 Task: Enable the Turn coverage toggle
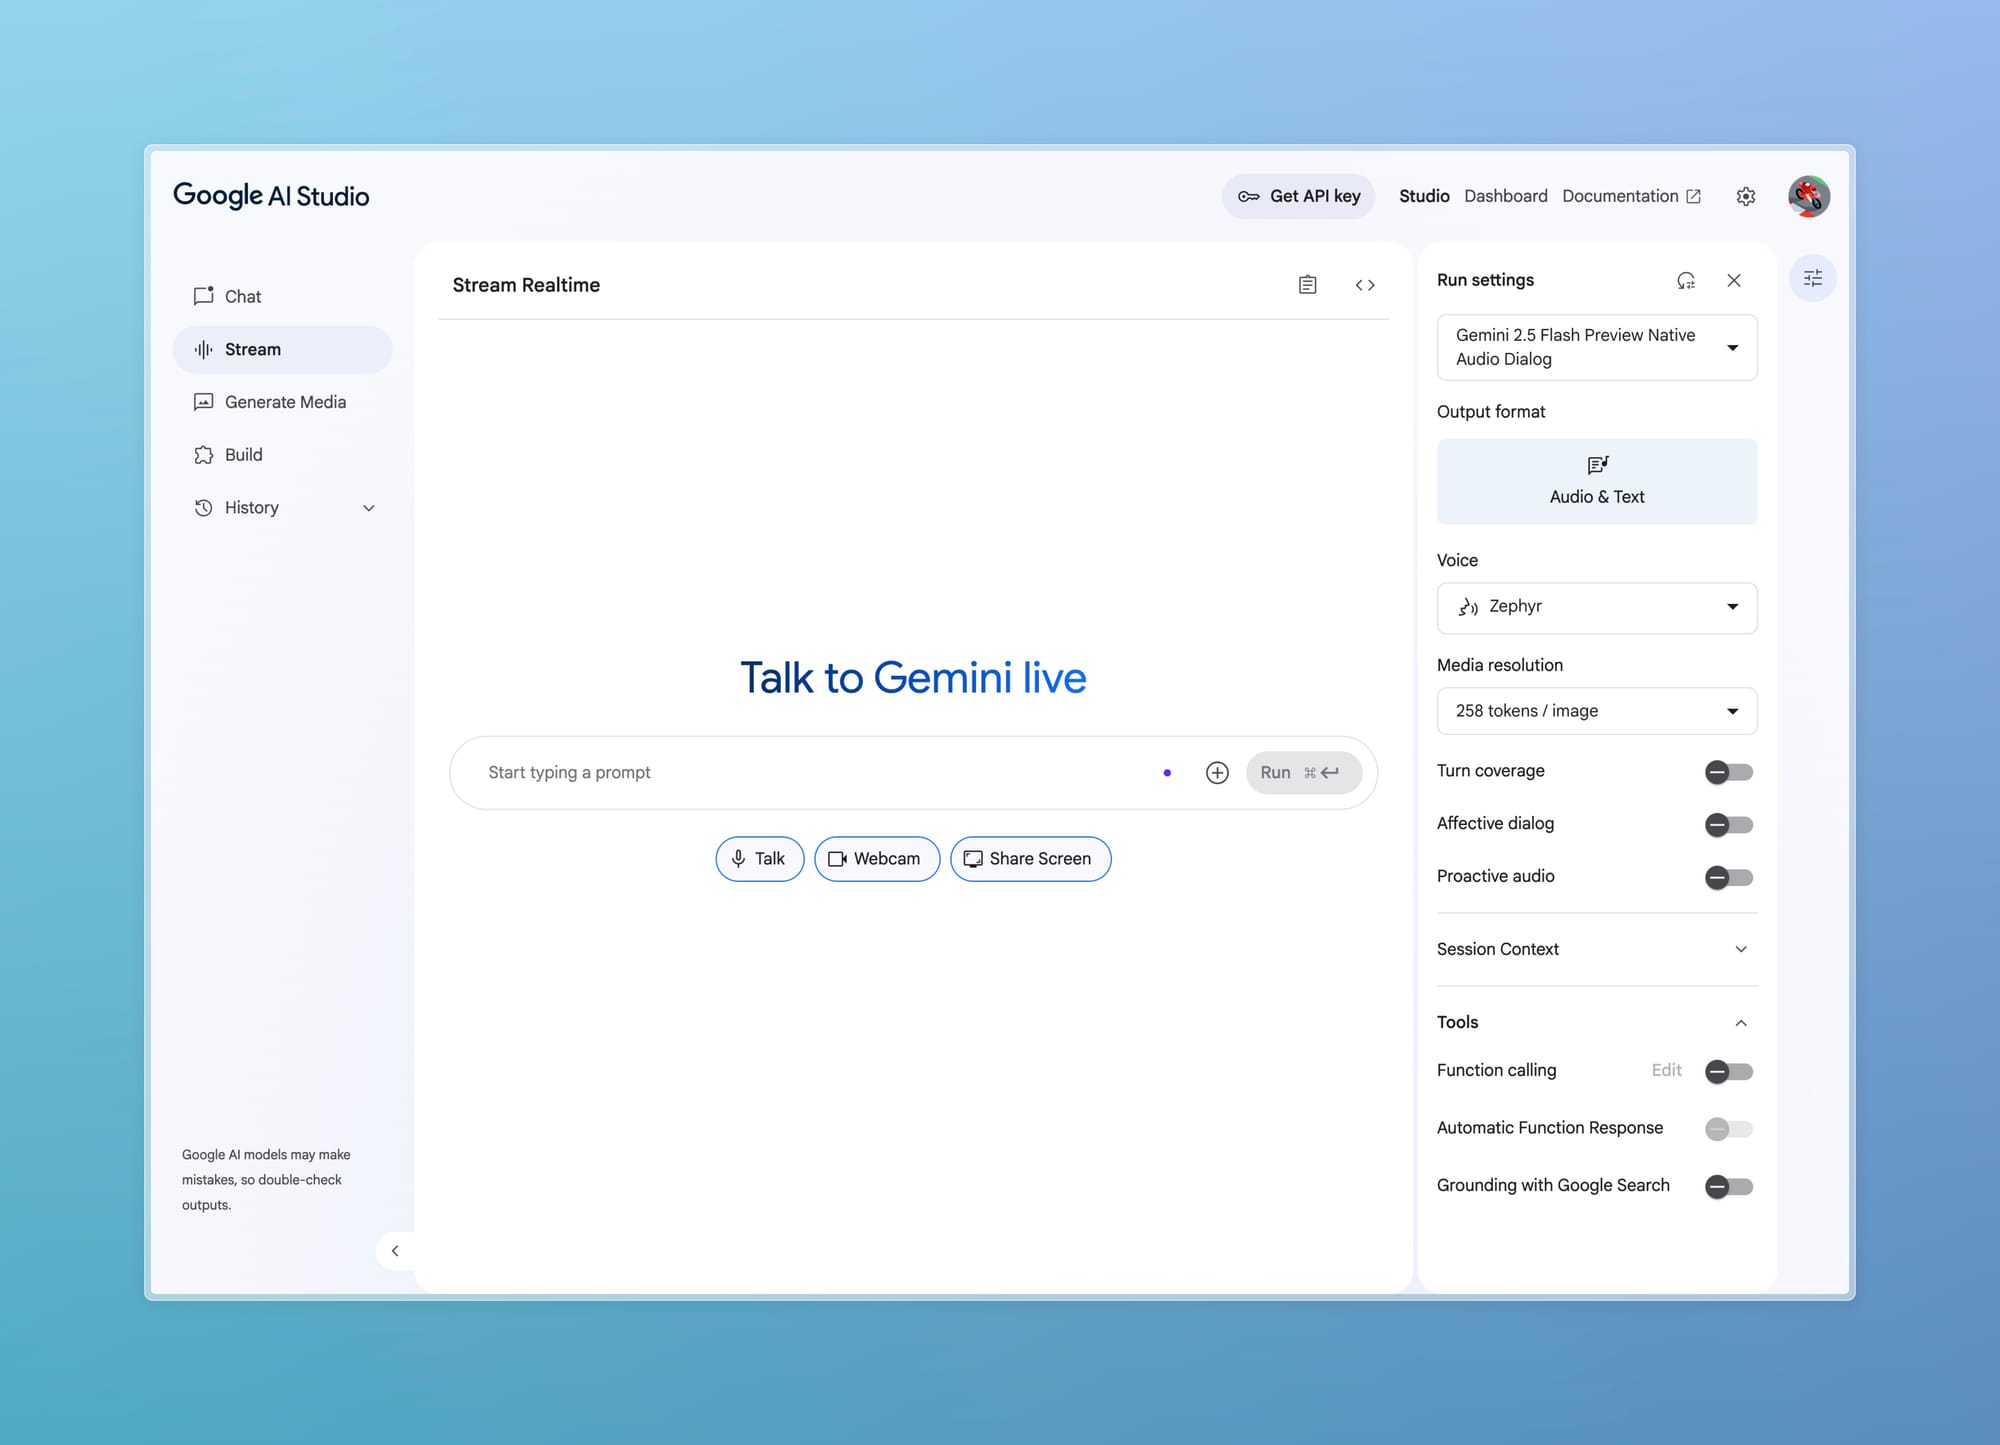coord(1727,772)
